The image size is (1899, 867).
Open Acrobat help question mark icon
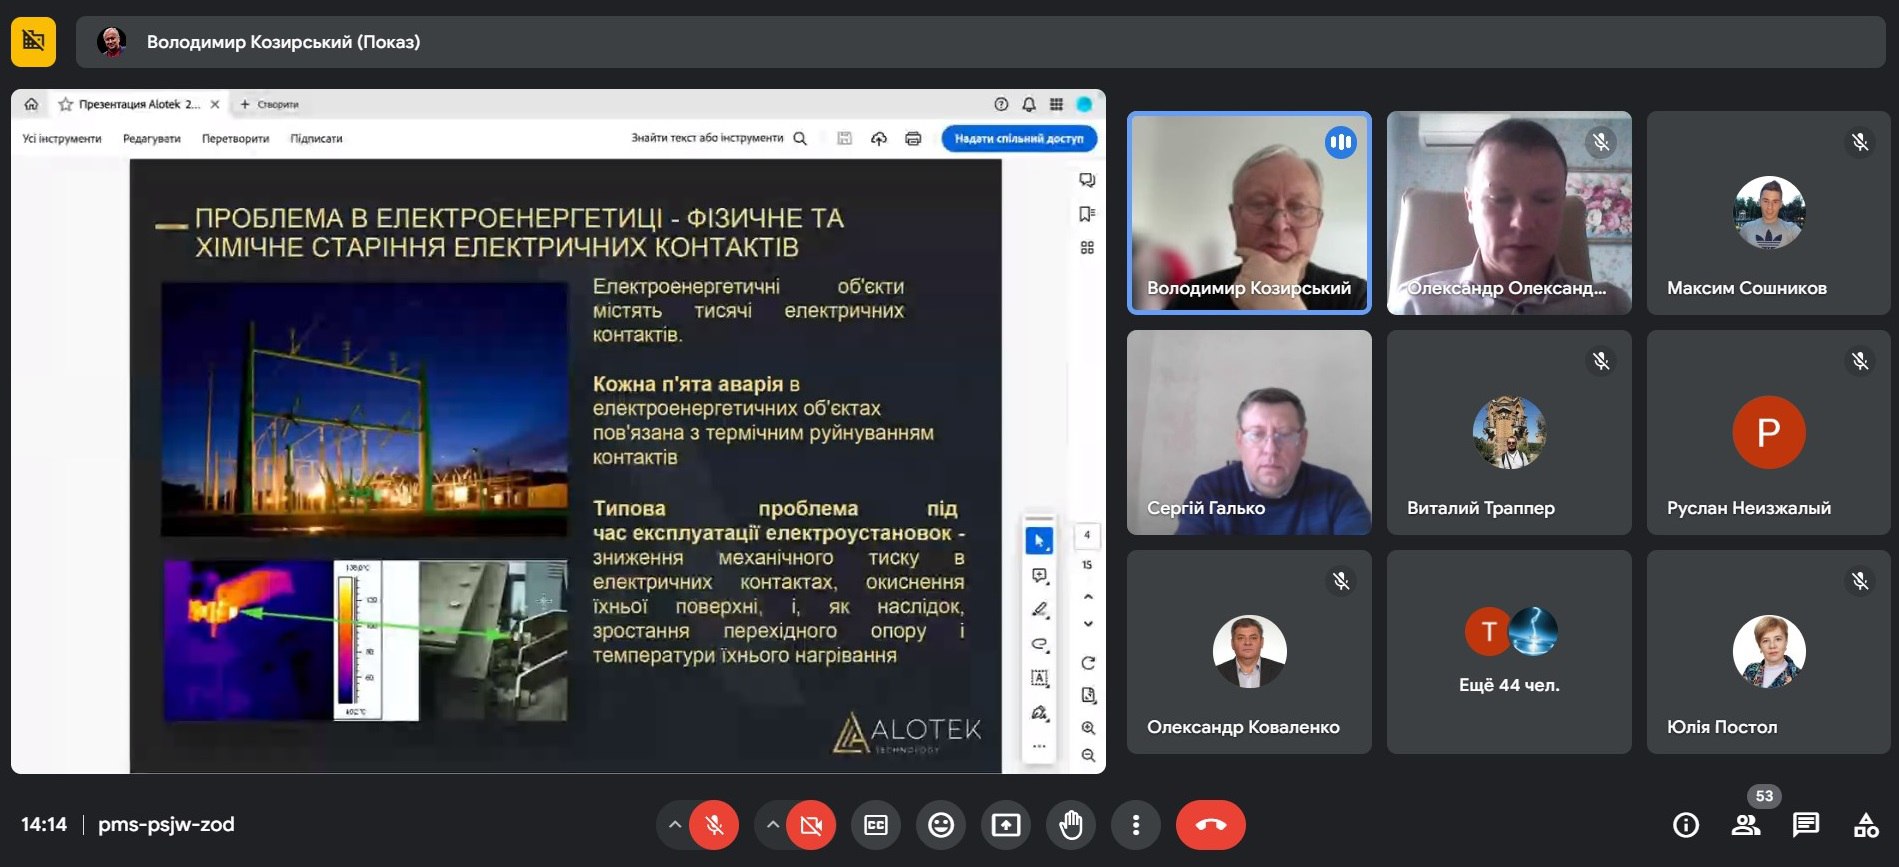pos(1001,104)
